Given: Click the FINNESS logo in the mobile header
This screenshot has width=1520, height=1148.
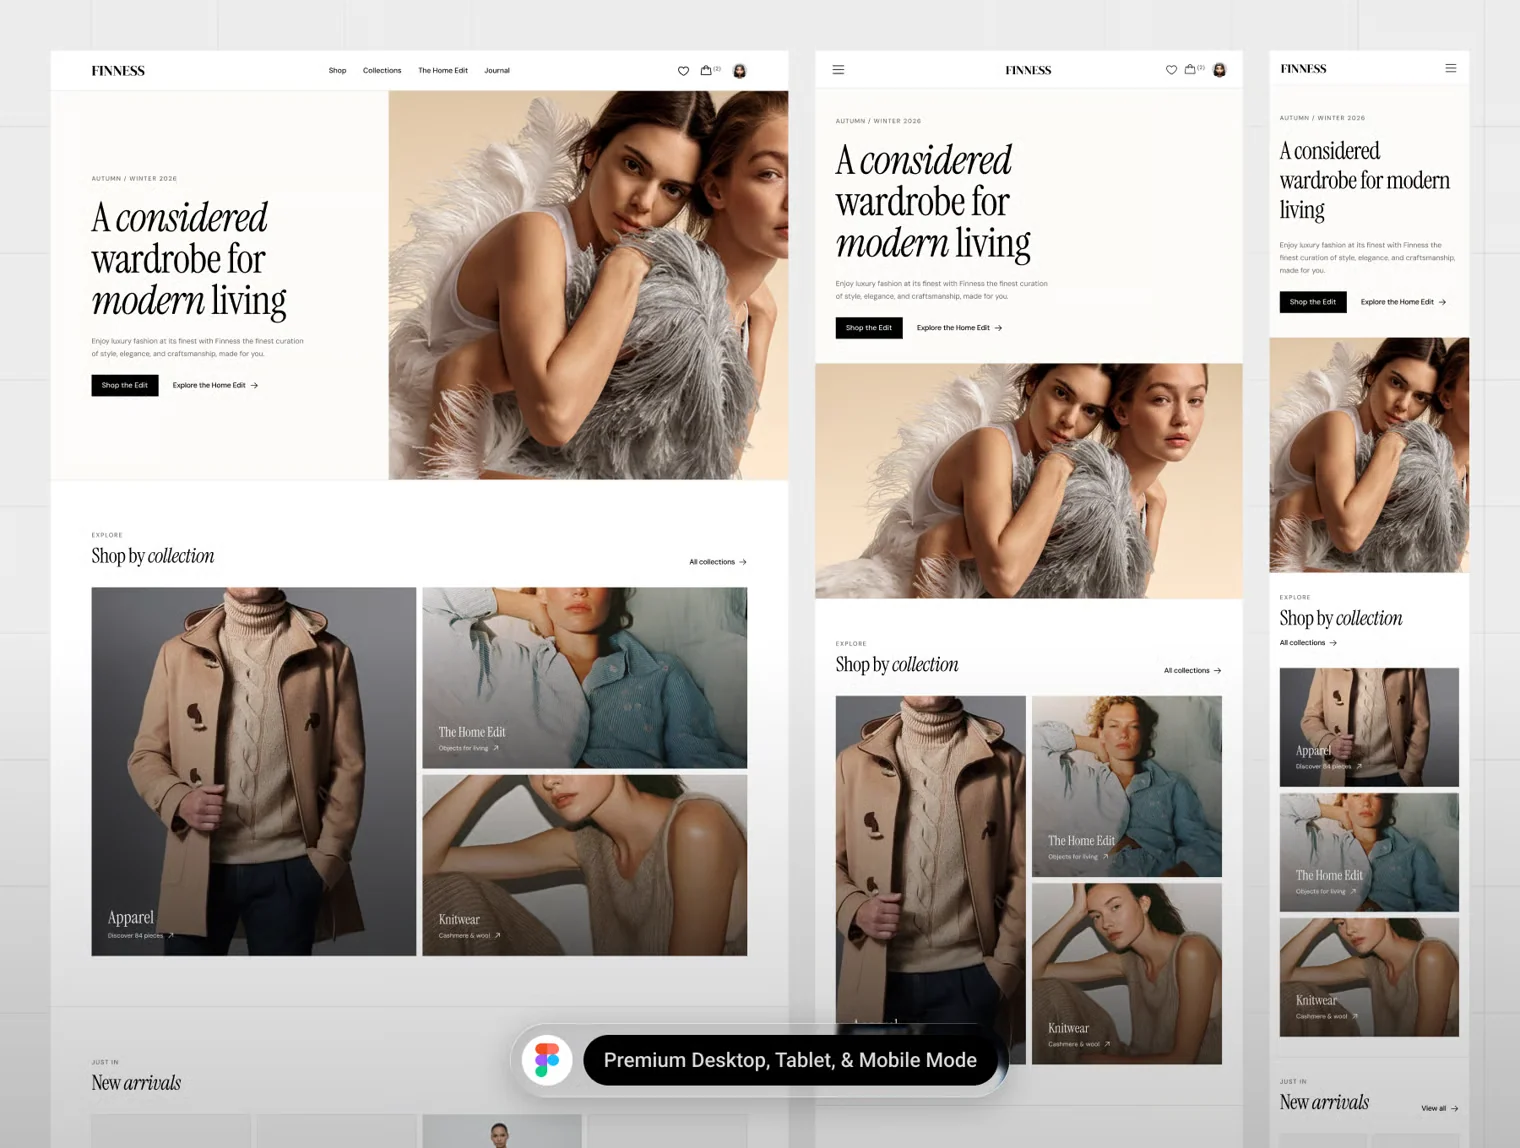Looking at the screenshot, I should (1303, 69).
